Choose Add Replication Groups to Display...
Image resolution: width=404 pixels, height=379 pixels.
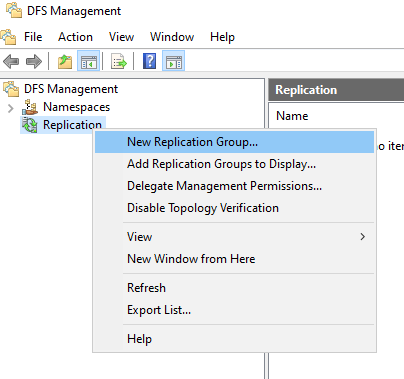tap(234, 164)
